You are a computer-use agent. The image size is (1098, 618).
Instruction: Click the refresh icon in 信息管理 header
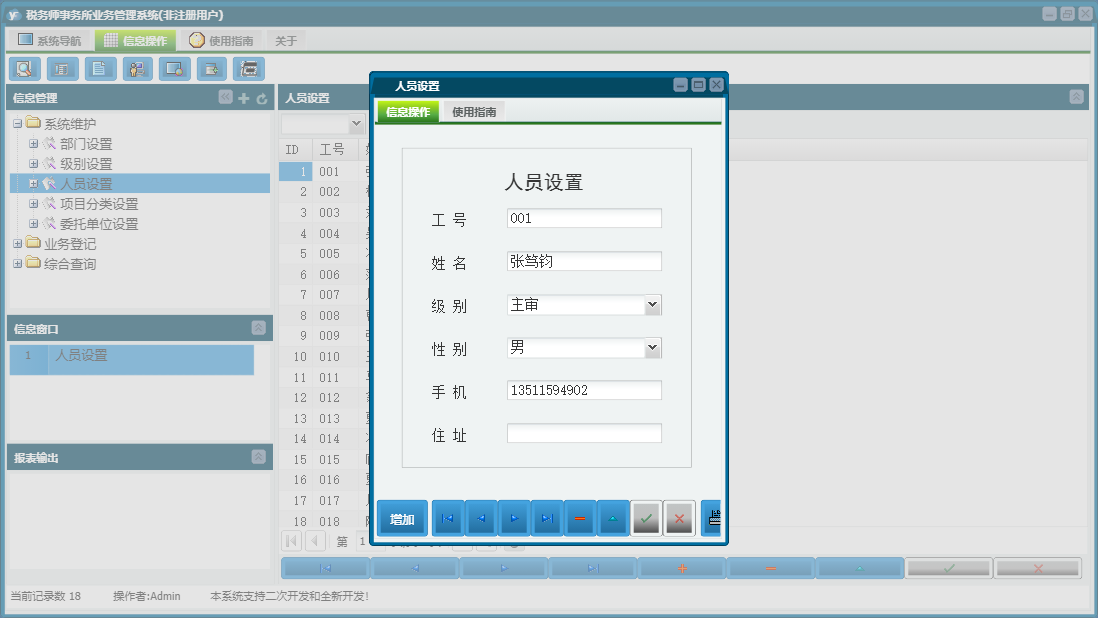[x=262, y=99]
